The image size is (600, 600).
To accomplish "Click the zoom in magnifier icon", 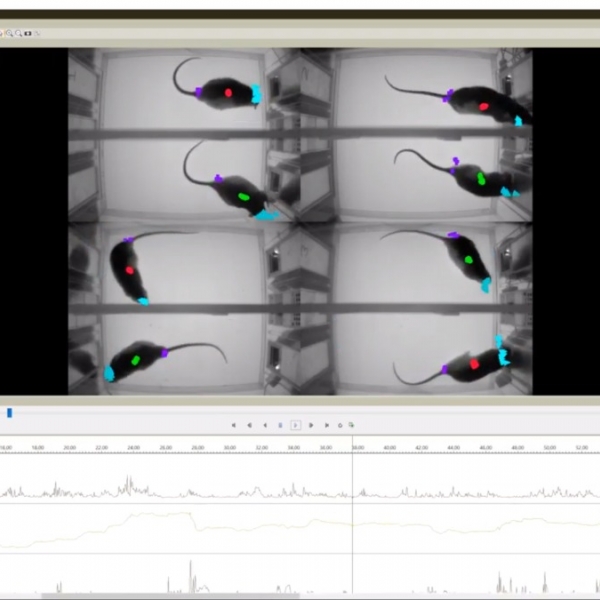I will (8, 33).
